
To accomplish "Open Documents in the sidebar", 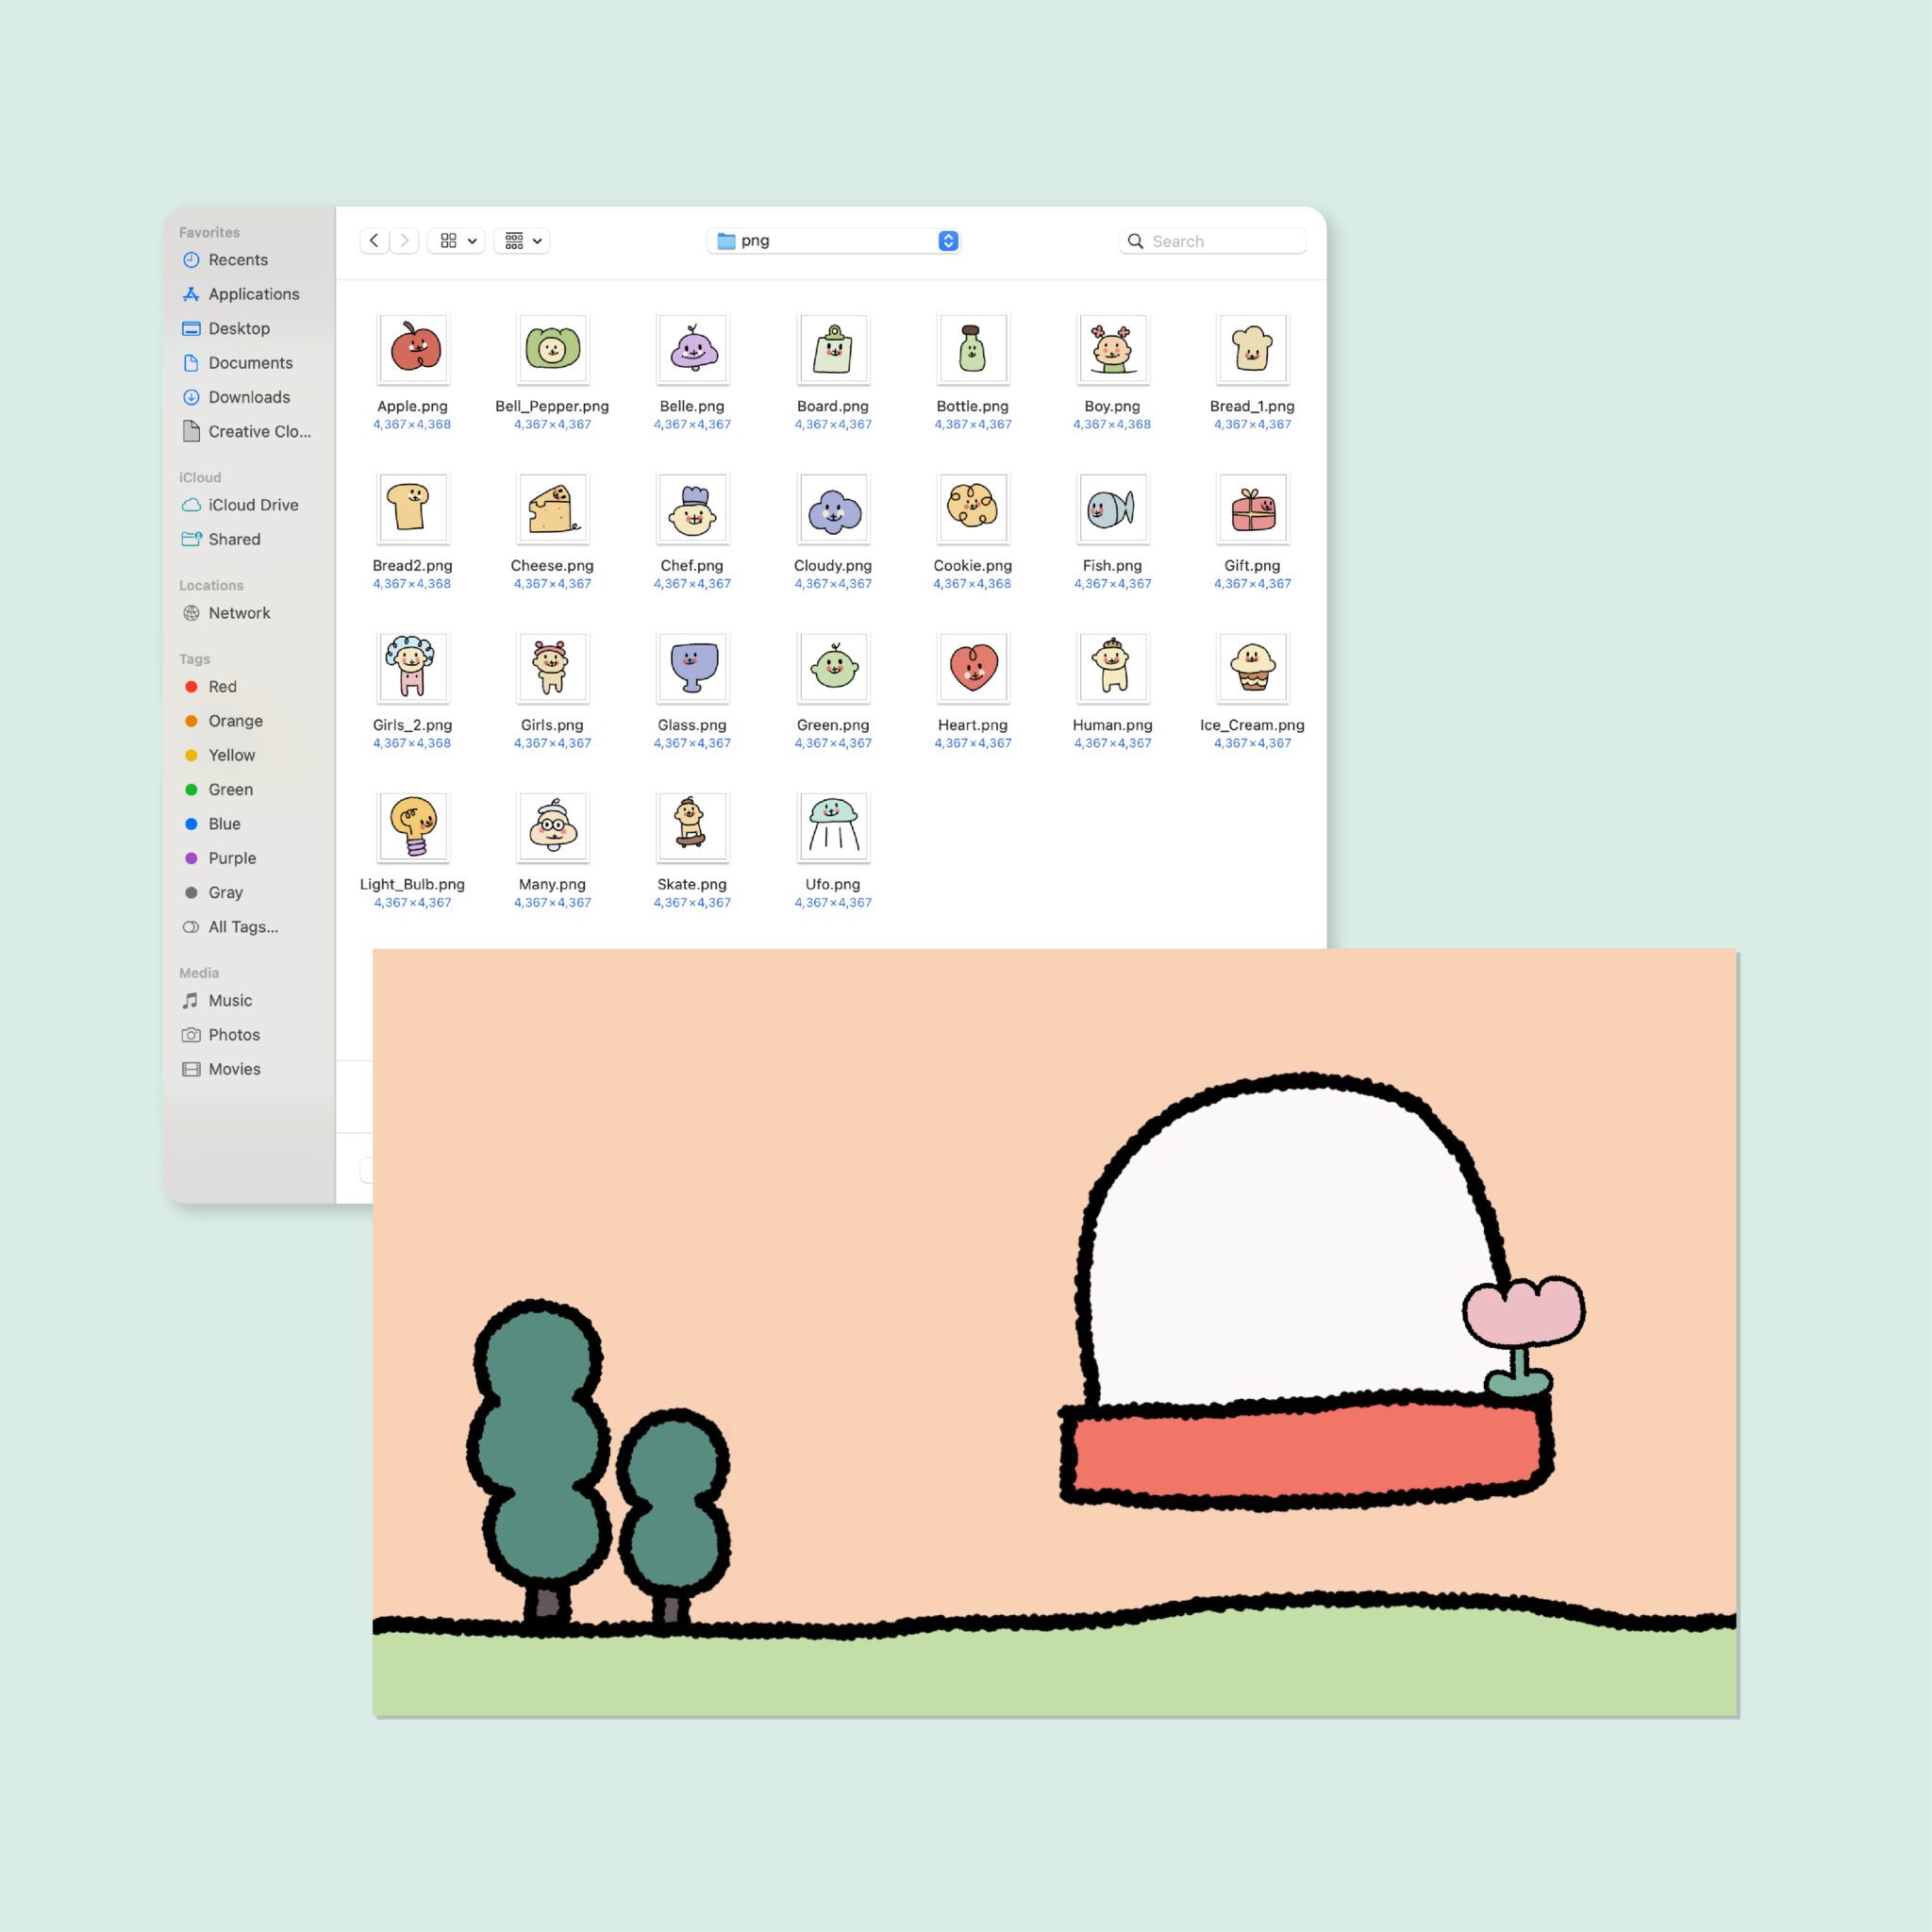I will click(x=238, y=363).
